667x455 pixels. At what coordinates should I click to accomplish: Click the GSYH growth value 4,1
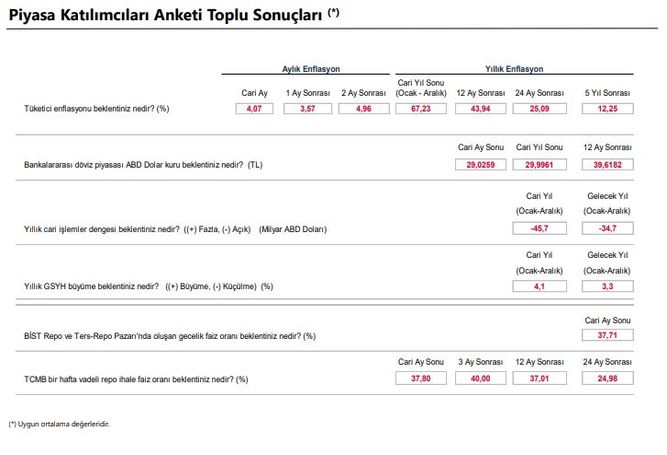pyautogui.click(x=536, y=286)
